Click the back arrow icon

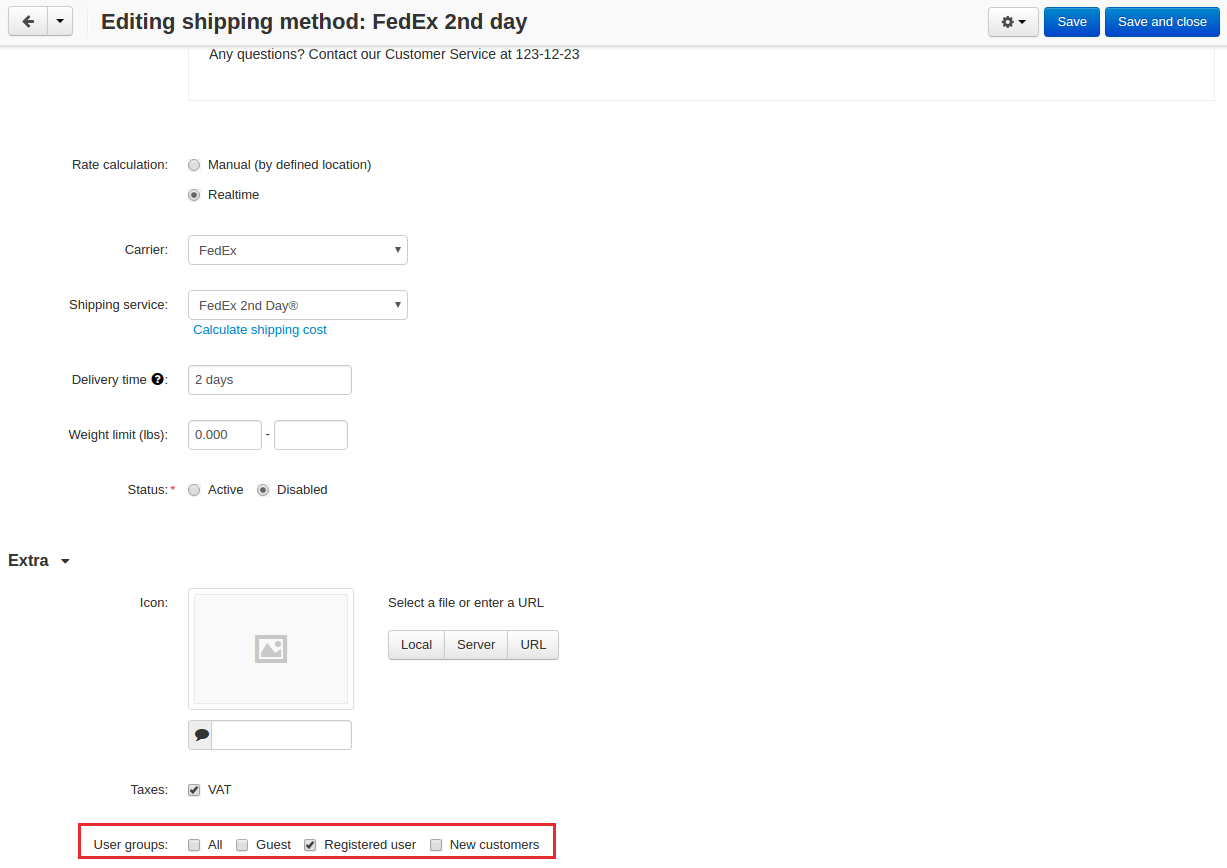(28, 21)
